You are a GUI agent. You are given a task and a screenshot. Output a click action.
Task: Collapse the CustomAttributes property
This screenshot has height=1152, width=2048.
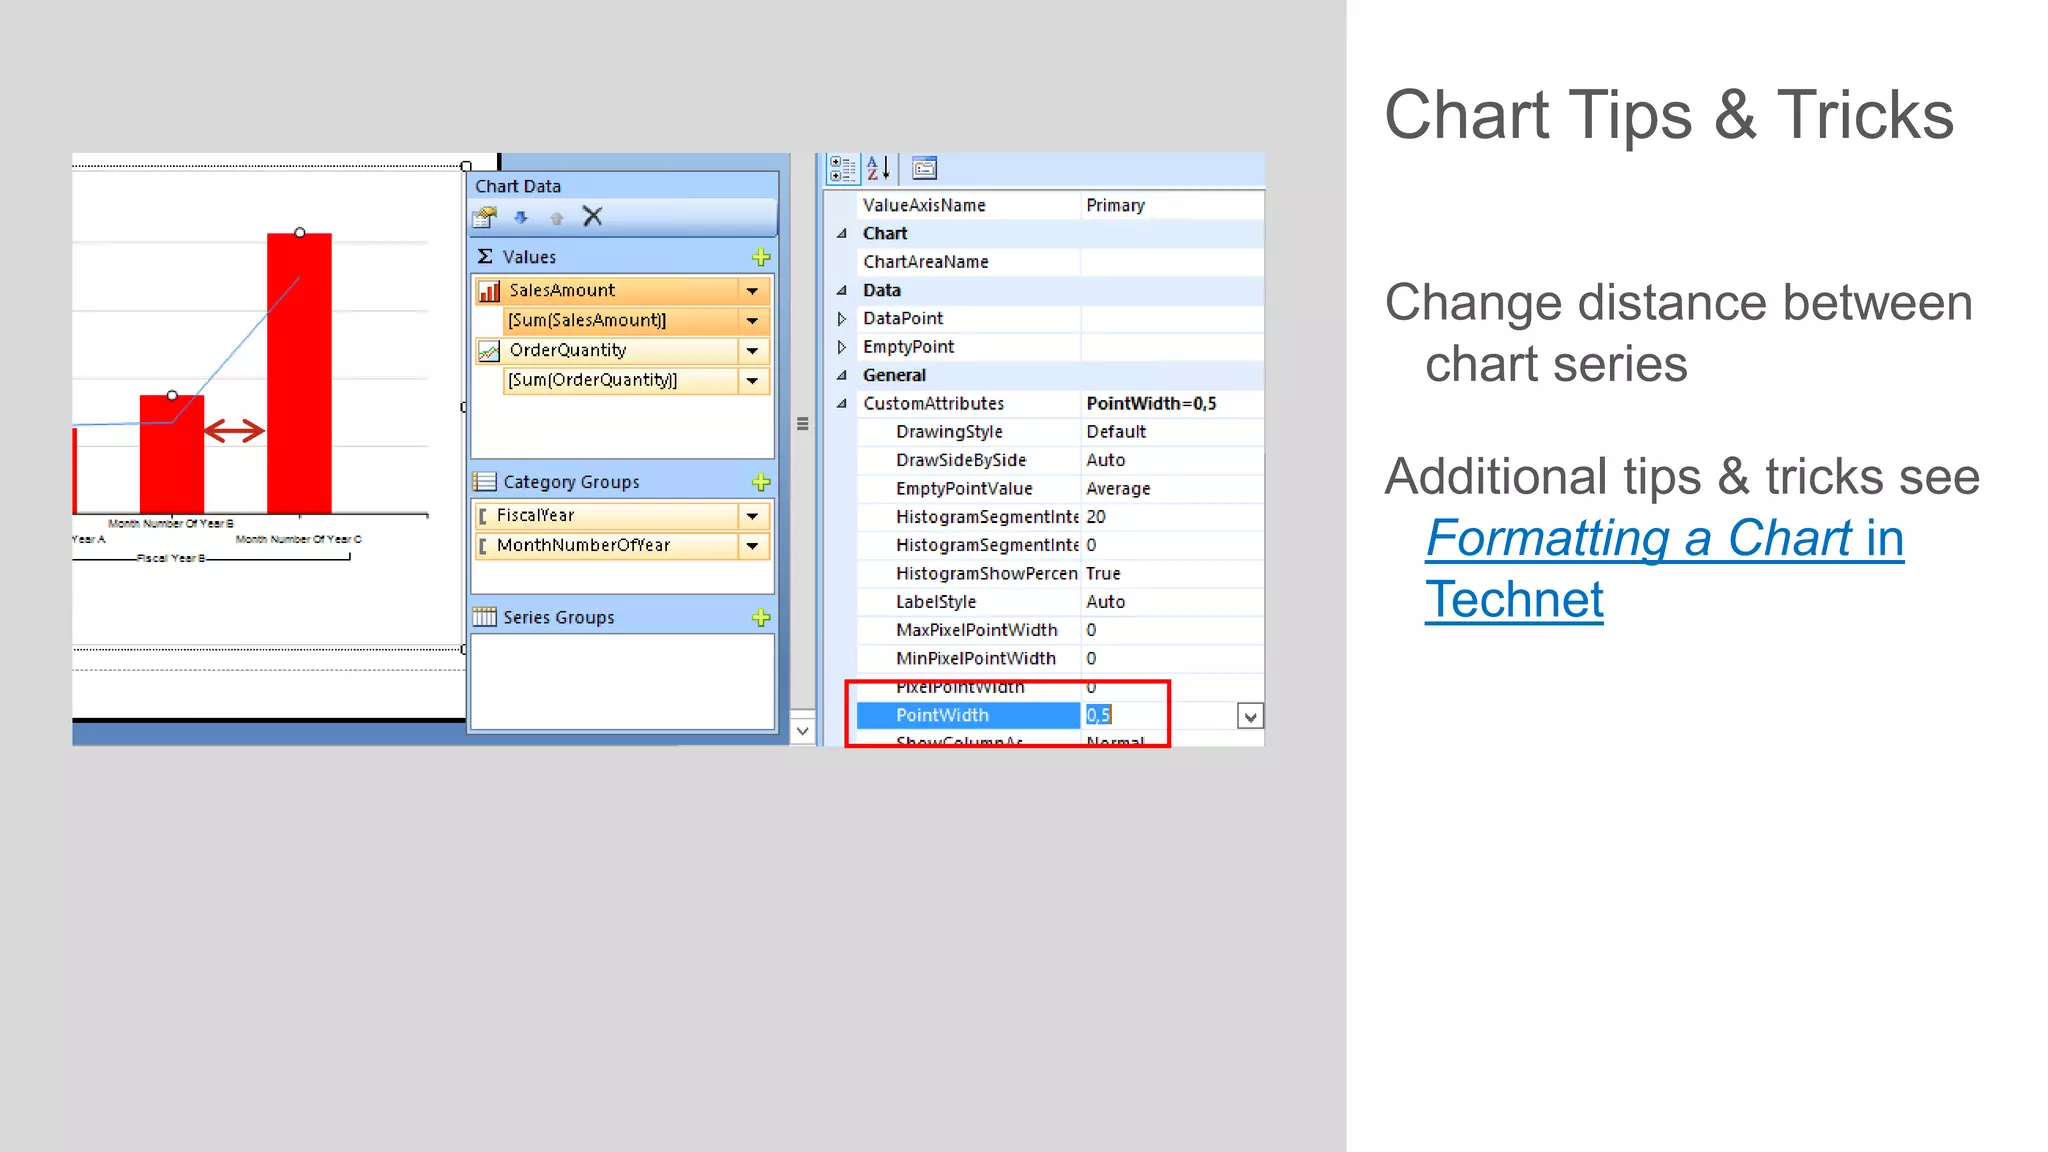click(x=842, y=403)
